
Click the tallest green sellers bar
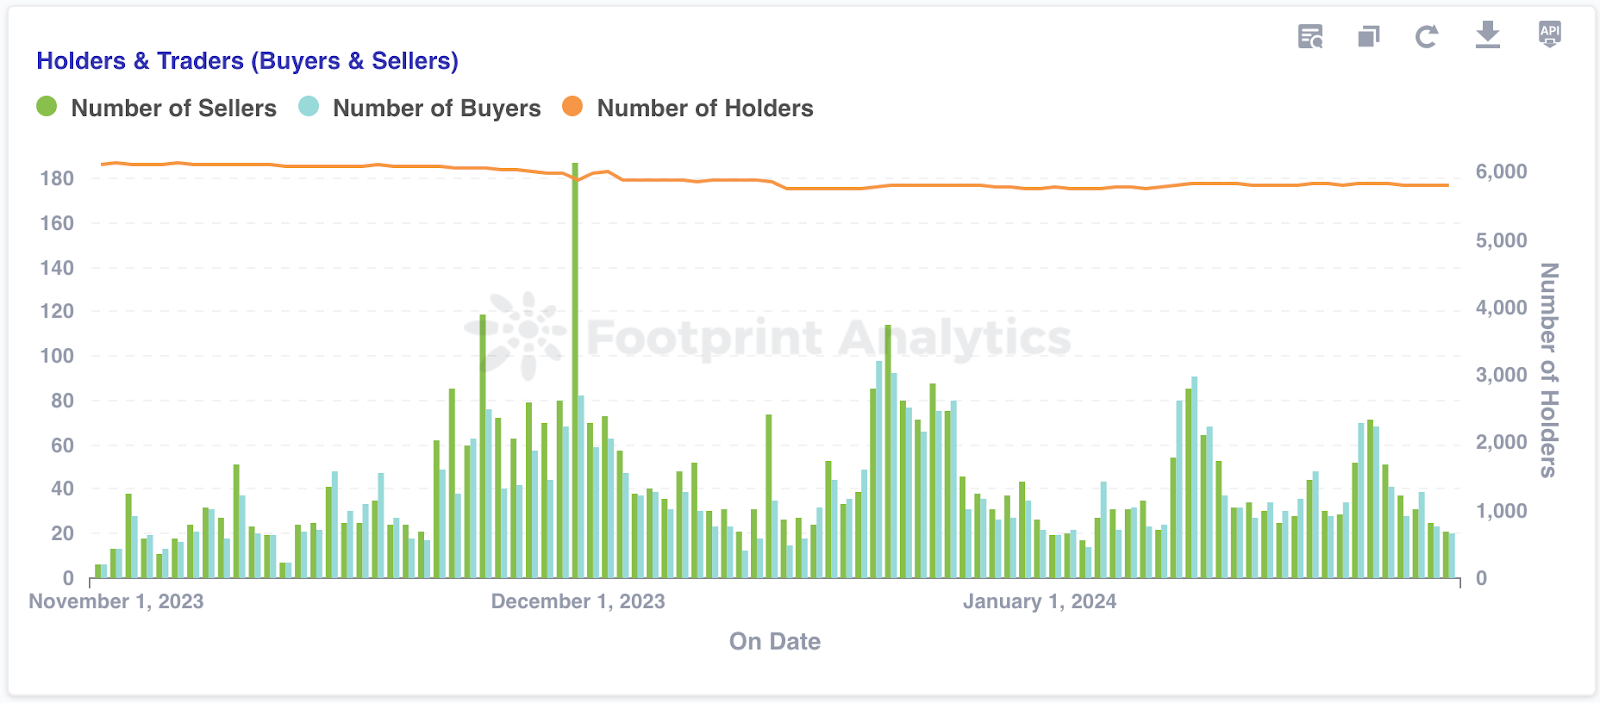[x=575, y=370]
